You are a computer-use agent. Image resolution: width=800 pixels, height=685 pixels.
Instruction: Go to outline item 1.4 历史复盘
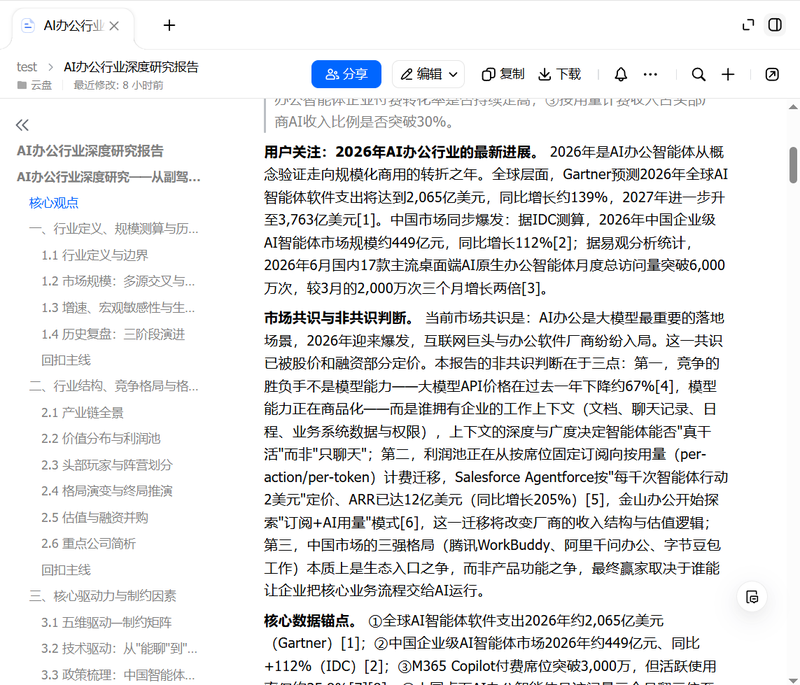[x=113, y=335]
